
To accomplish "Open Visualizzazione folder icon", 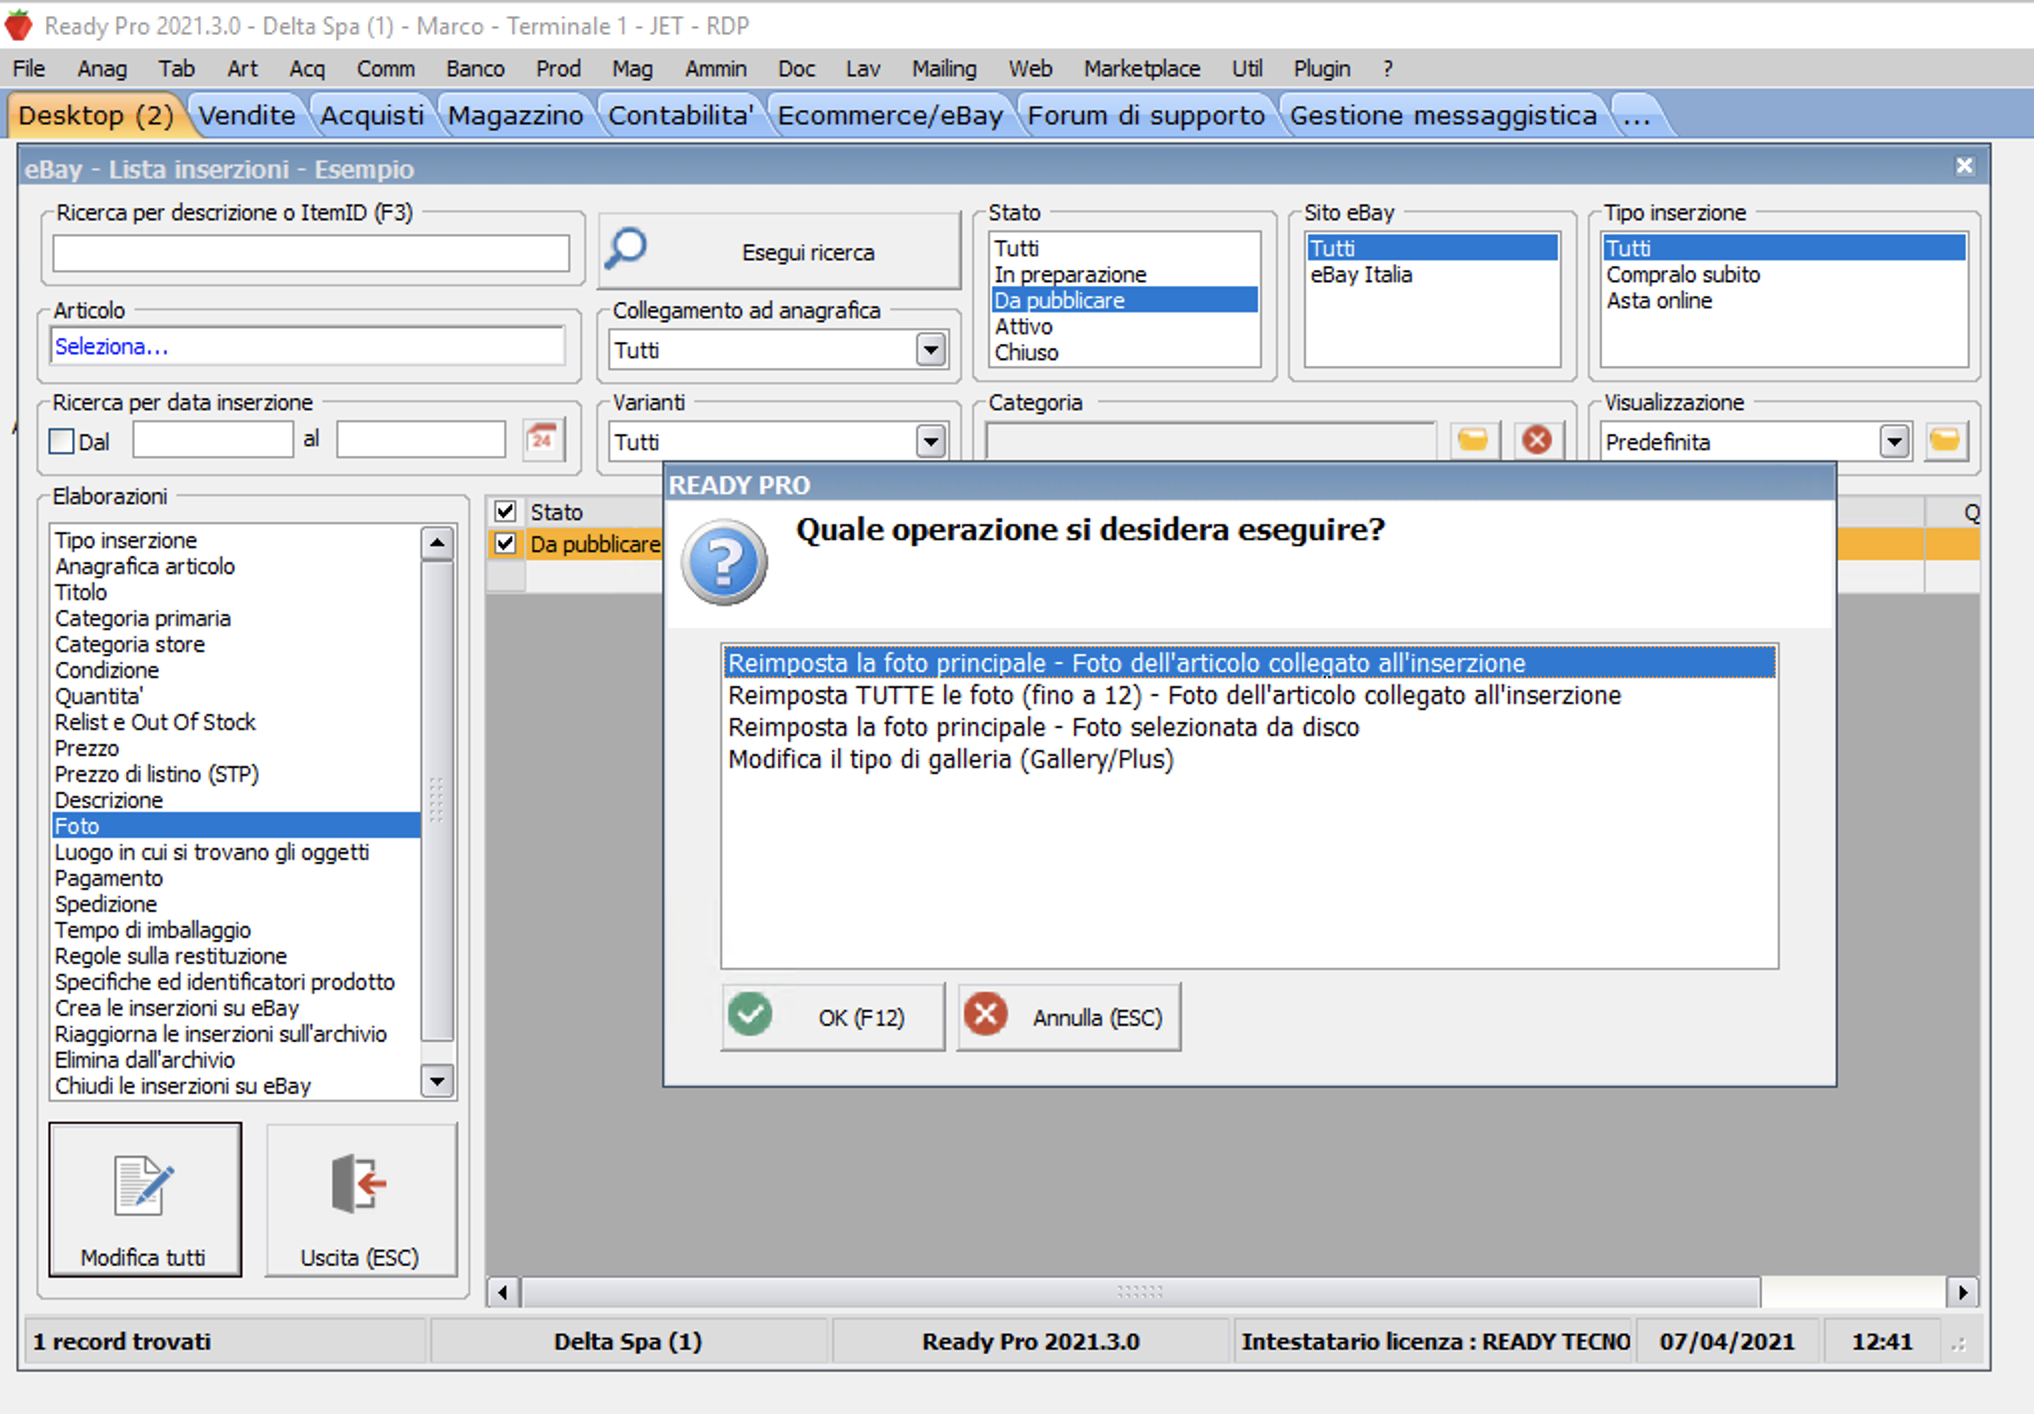I will point(1945,440).
